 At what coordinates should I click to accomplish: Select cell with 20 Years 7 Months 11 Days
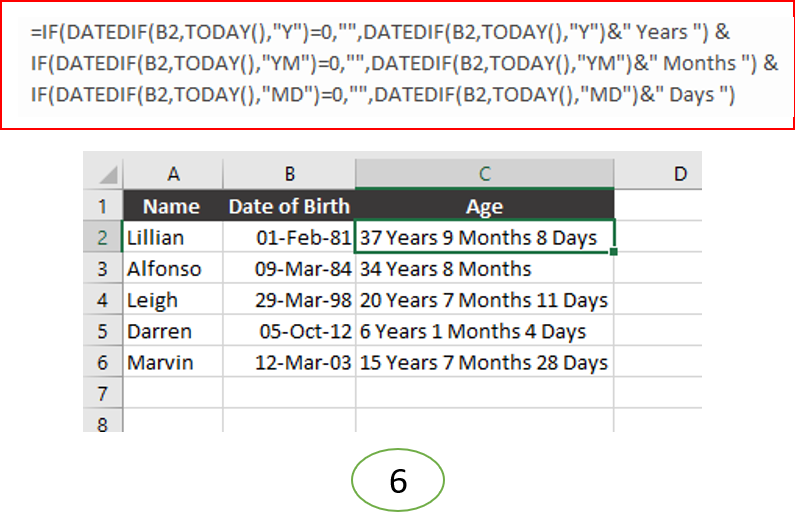pos(485,300)
